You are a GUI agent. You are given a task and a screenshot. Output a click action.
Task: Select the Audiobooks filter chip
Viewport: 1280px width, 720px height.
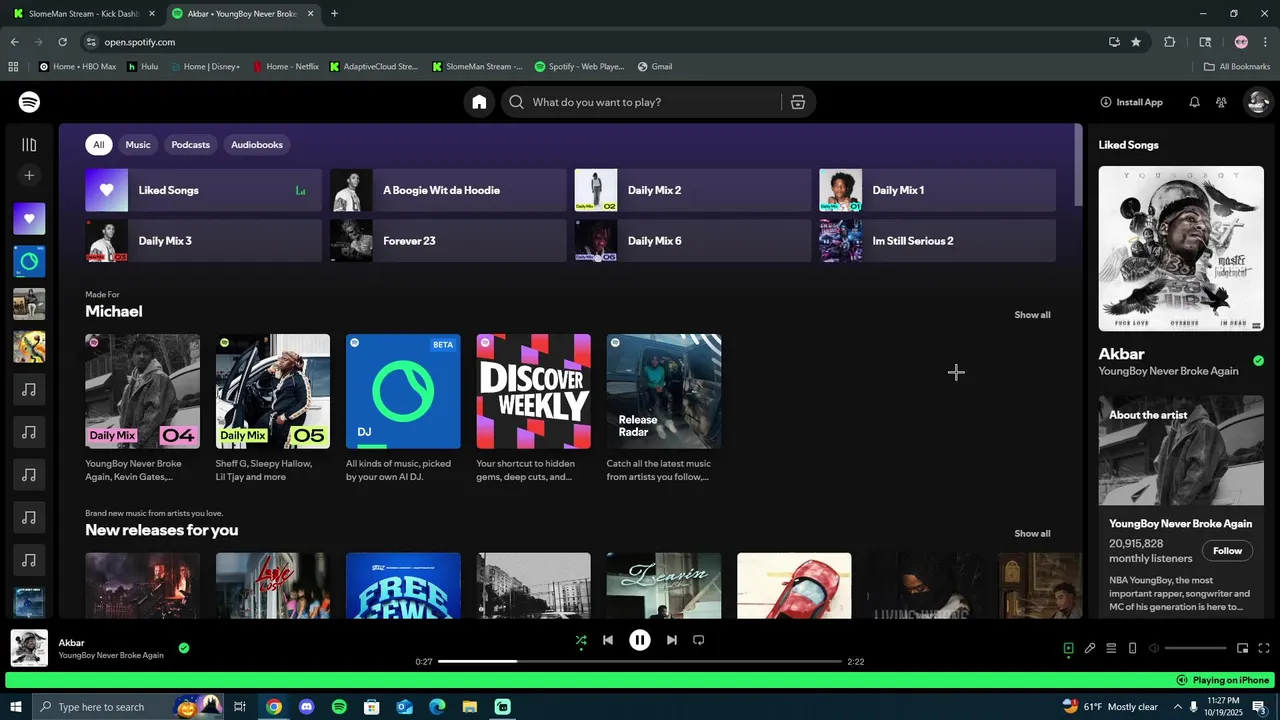(x=257, y=145)
